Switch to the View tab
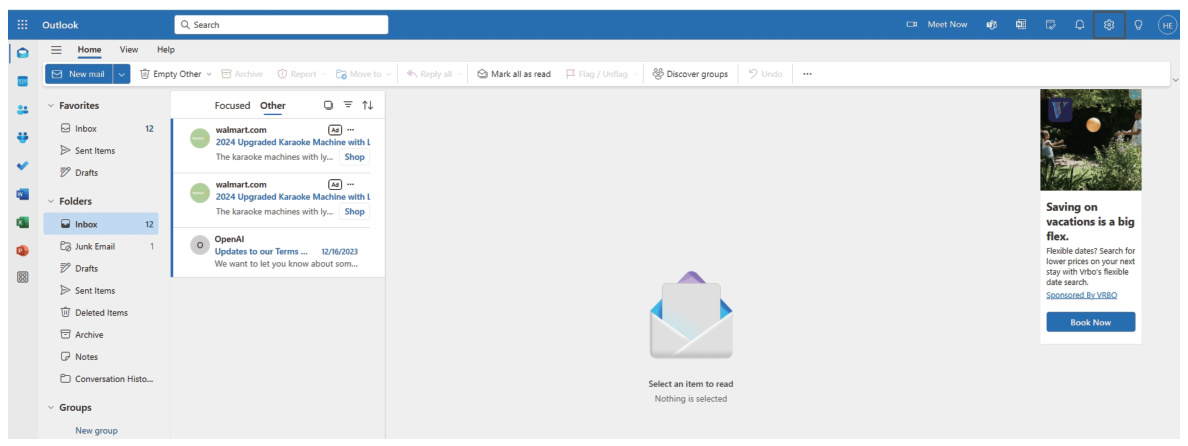Viewport: 1188px width, 446px height. [129, 50]
